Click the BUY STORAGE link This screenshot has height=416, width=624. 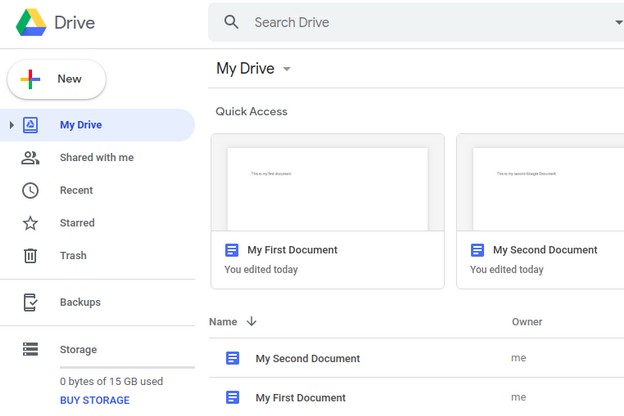pyautogui.click(x=95, y=400)
